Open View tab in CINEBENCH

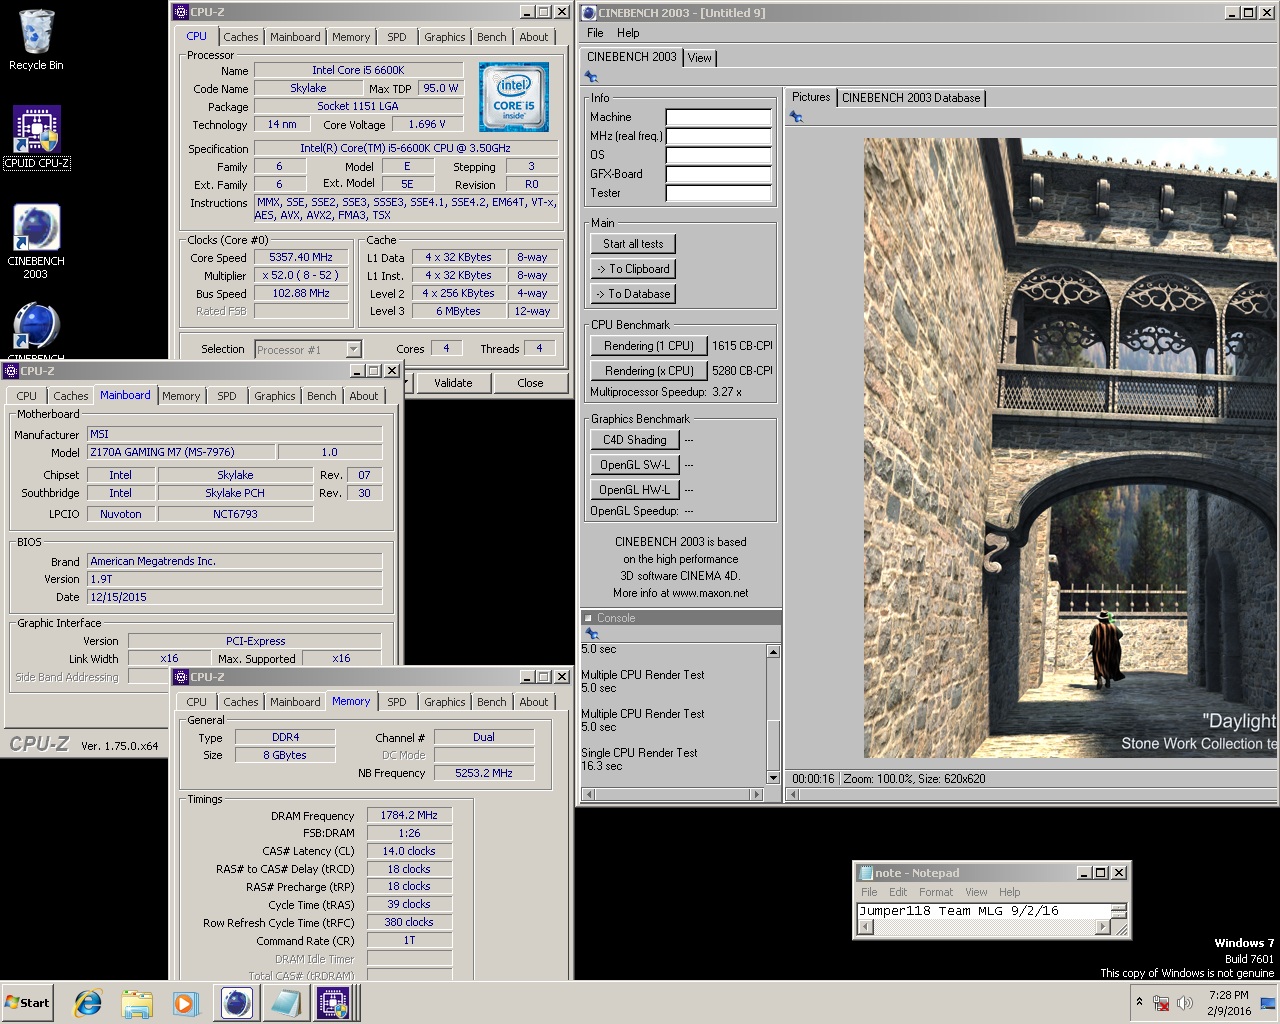700,58
